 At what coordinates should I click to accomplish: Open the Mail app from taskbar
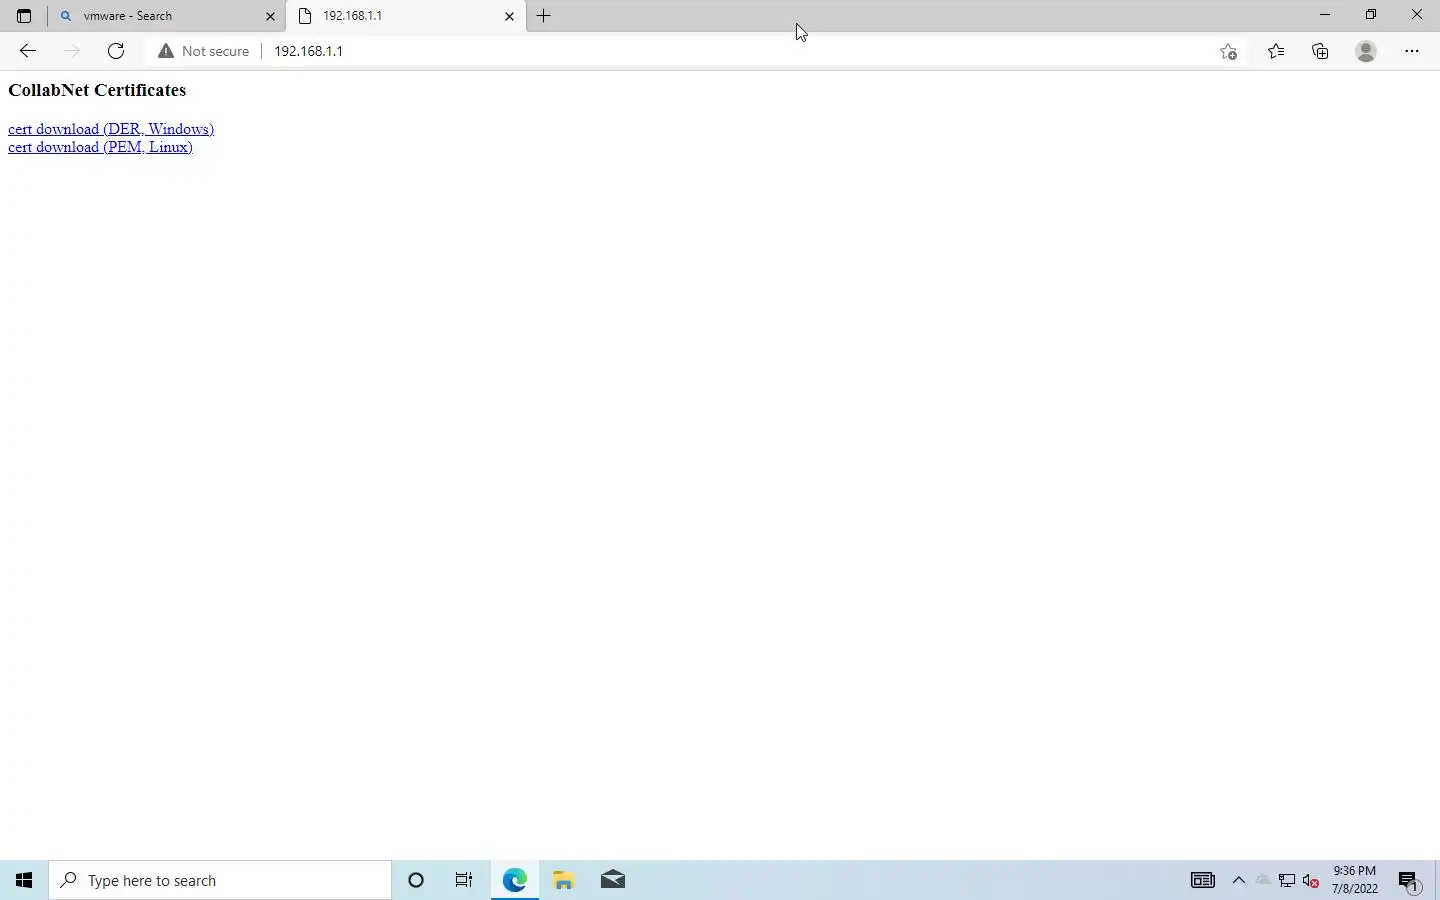pos(613,880)
